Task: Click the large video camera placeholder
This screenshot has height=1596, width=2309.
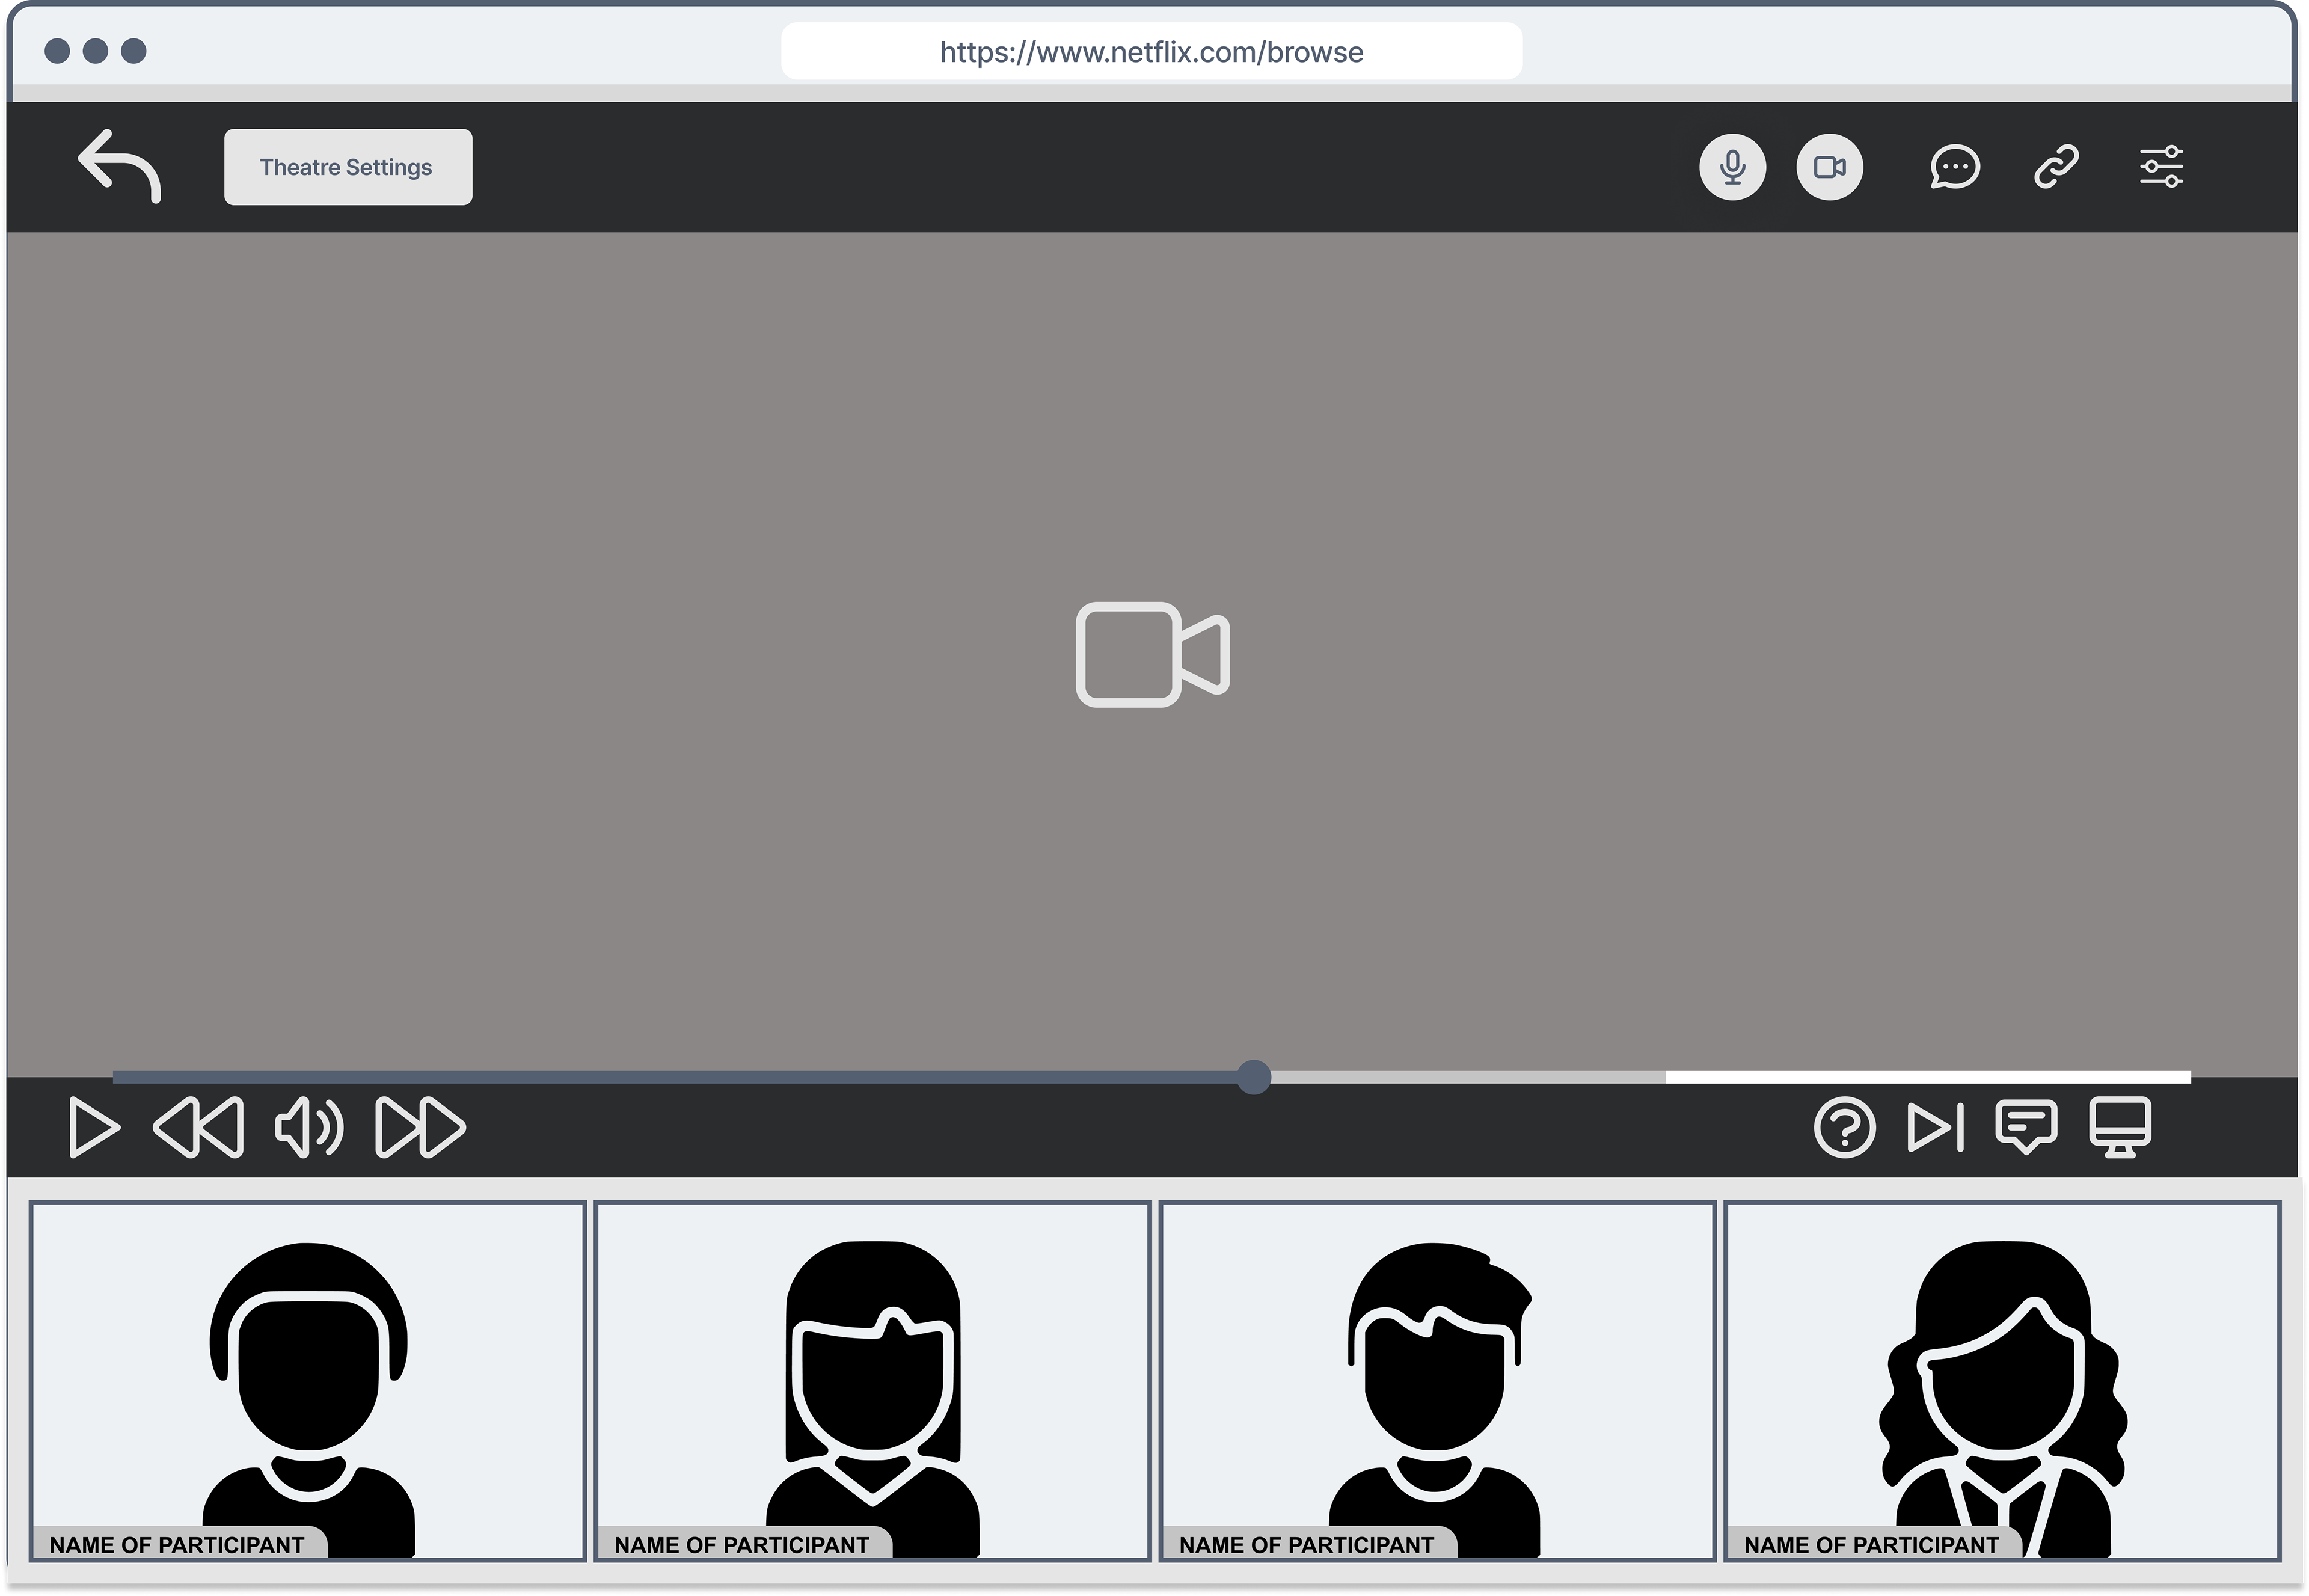Action: point(1152,655)
